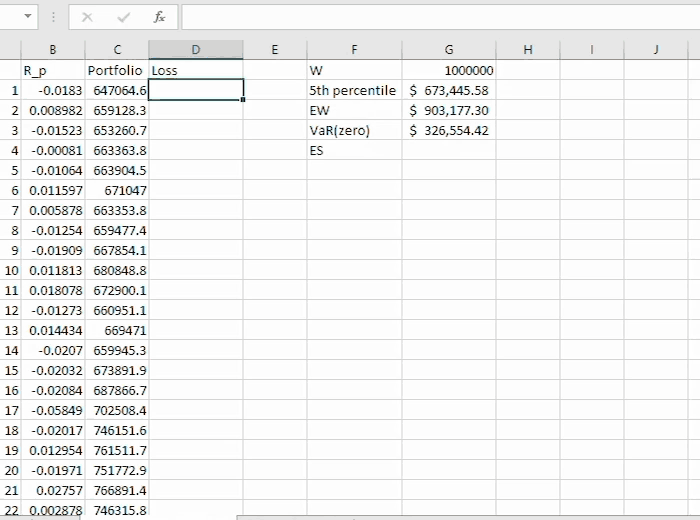The width and height of the screenshot is (700, 520).
Task: Select column H header
Action: (528, 50)
